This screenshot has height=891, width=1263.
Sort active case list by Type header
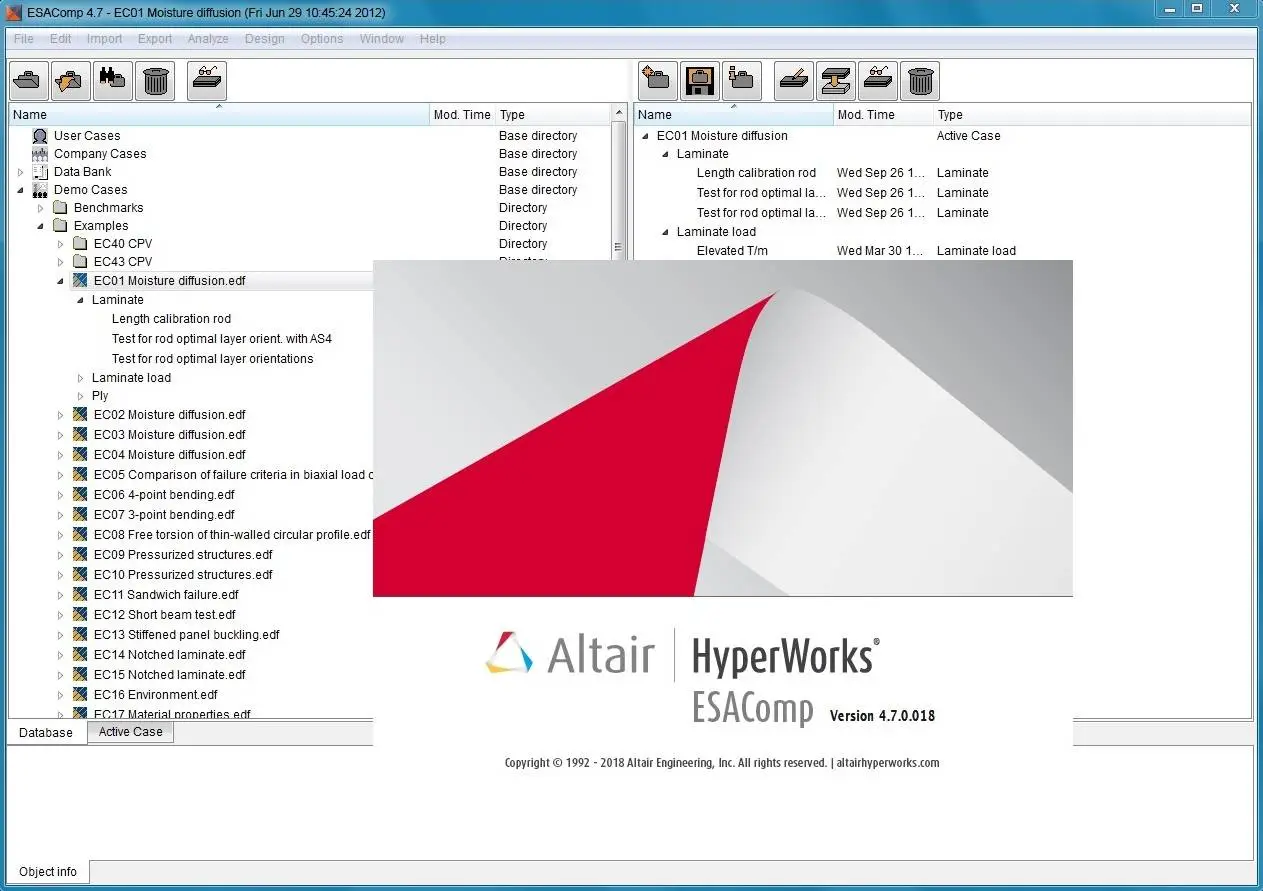pos(1092,115)
